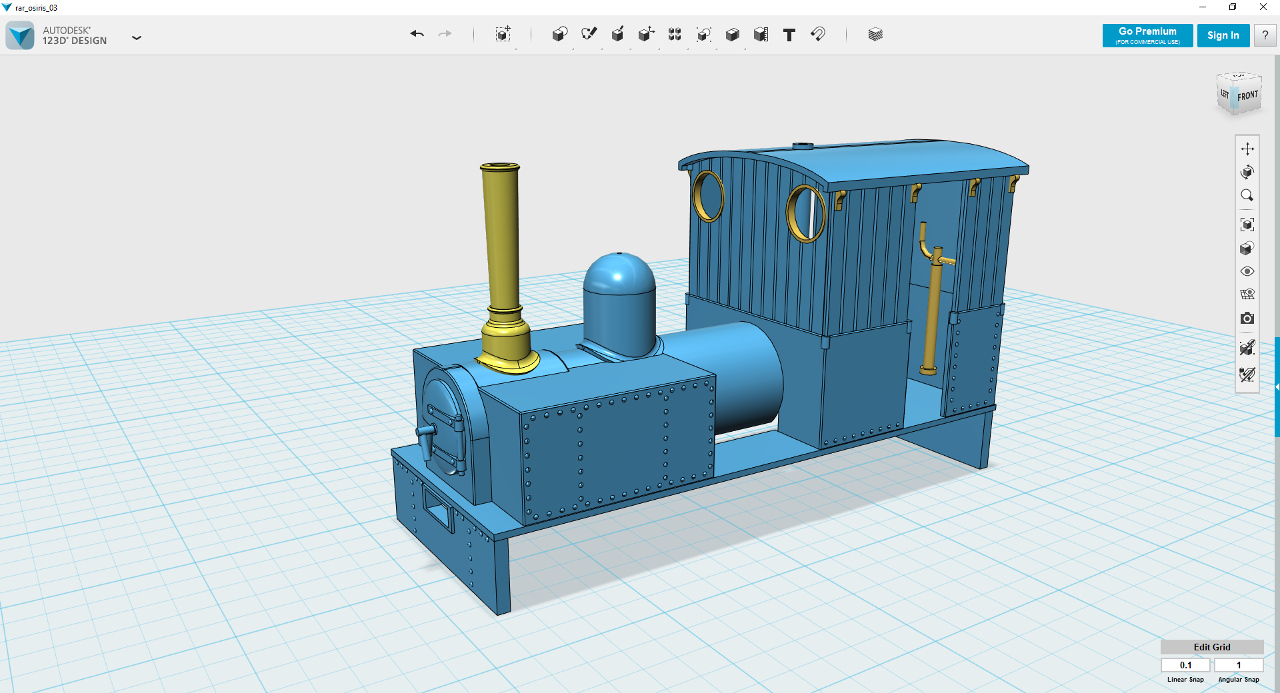This screenshot has width=1280, height=693.
Task: Open the Primitives tool menu
Action: (560, 34)
